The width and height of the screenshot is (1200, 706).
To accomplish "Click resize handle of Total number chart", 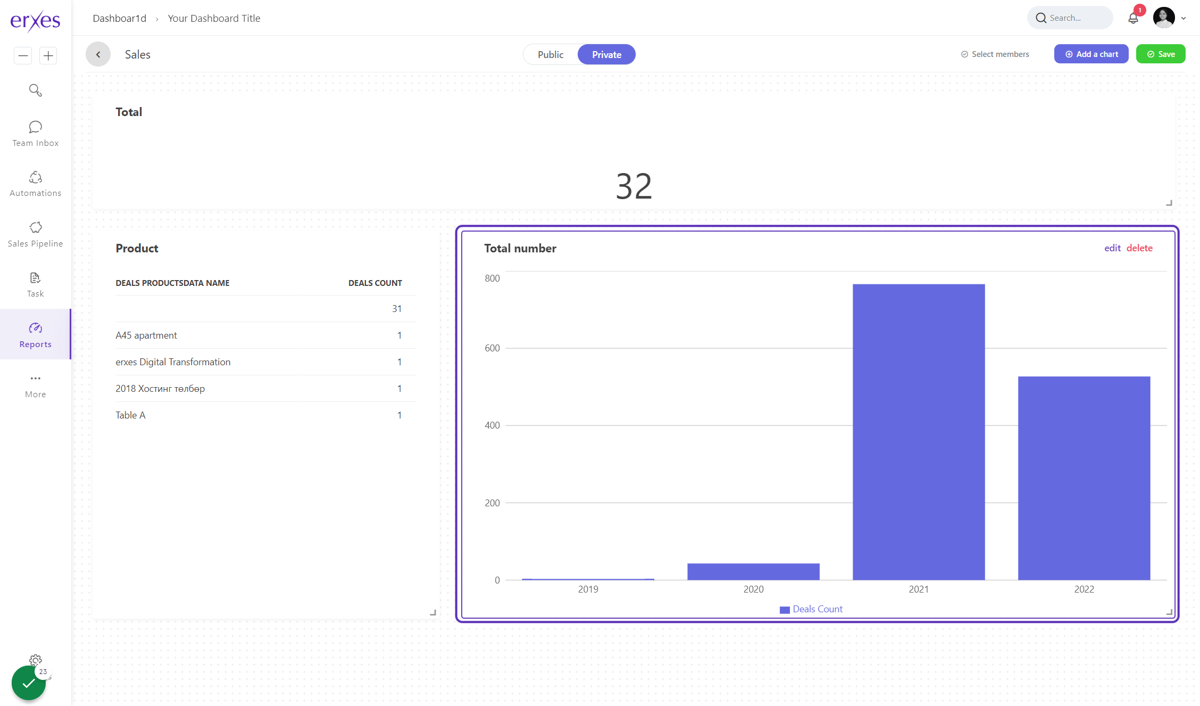I will (1169, 612).
